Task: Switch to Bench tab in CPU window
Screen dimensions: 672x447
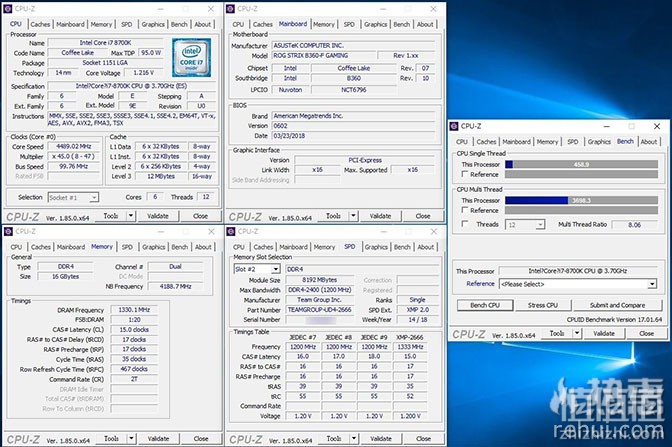Action: [x=179, y=24]
